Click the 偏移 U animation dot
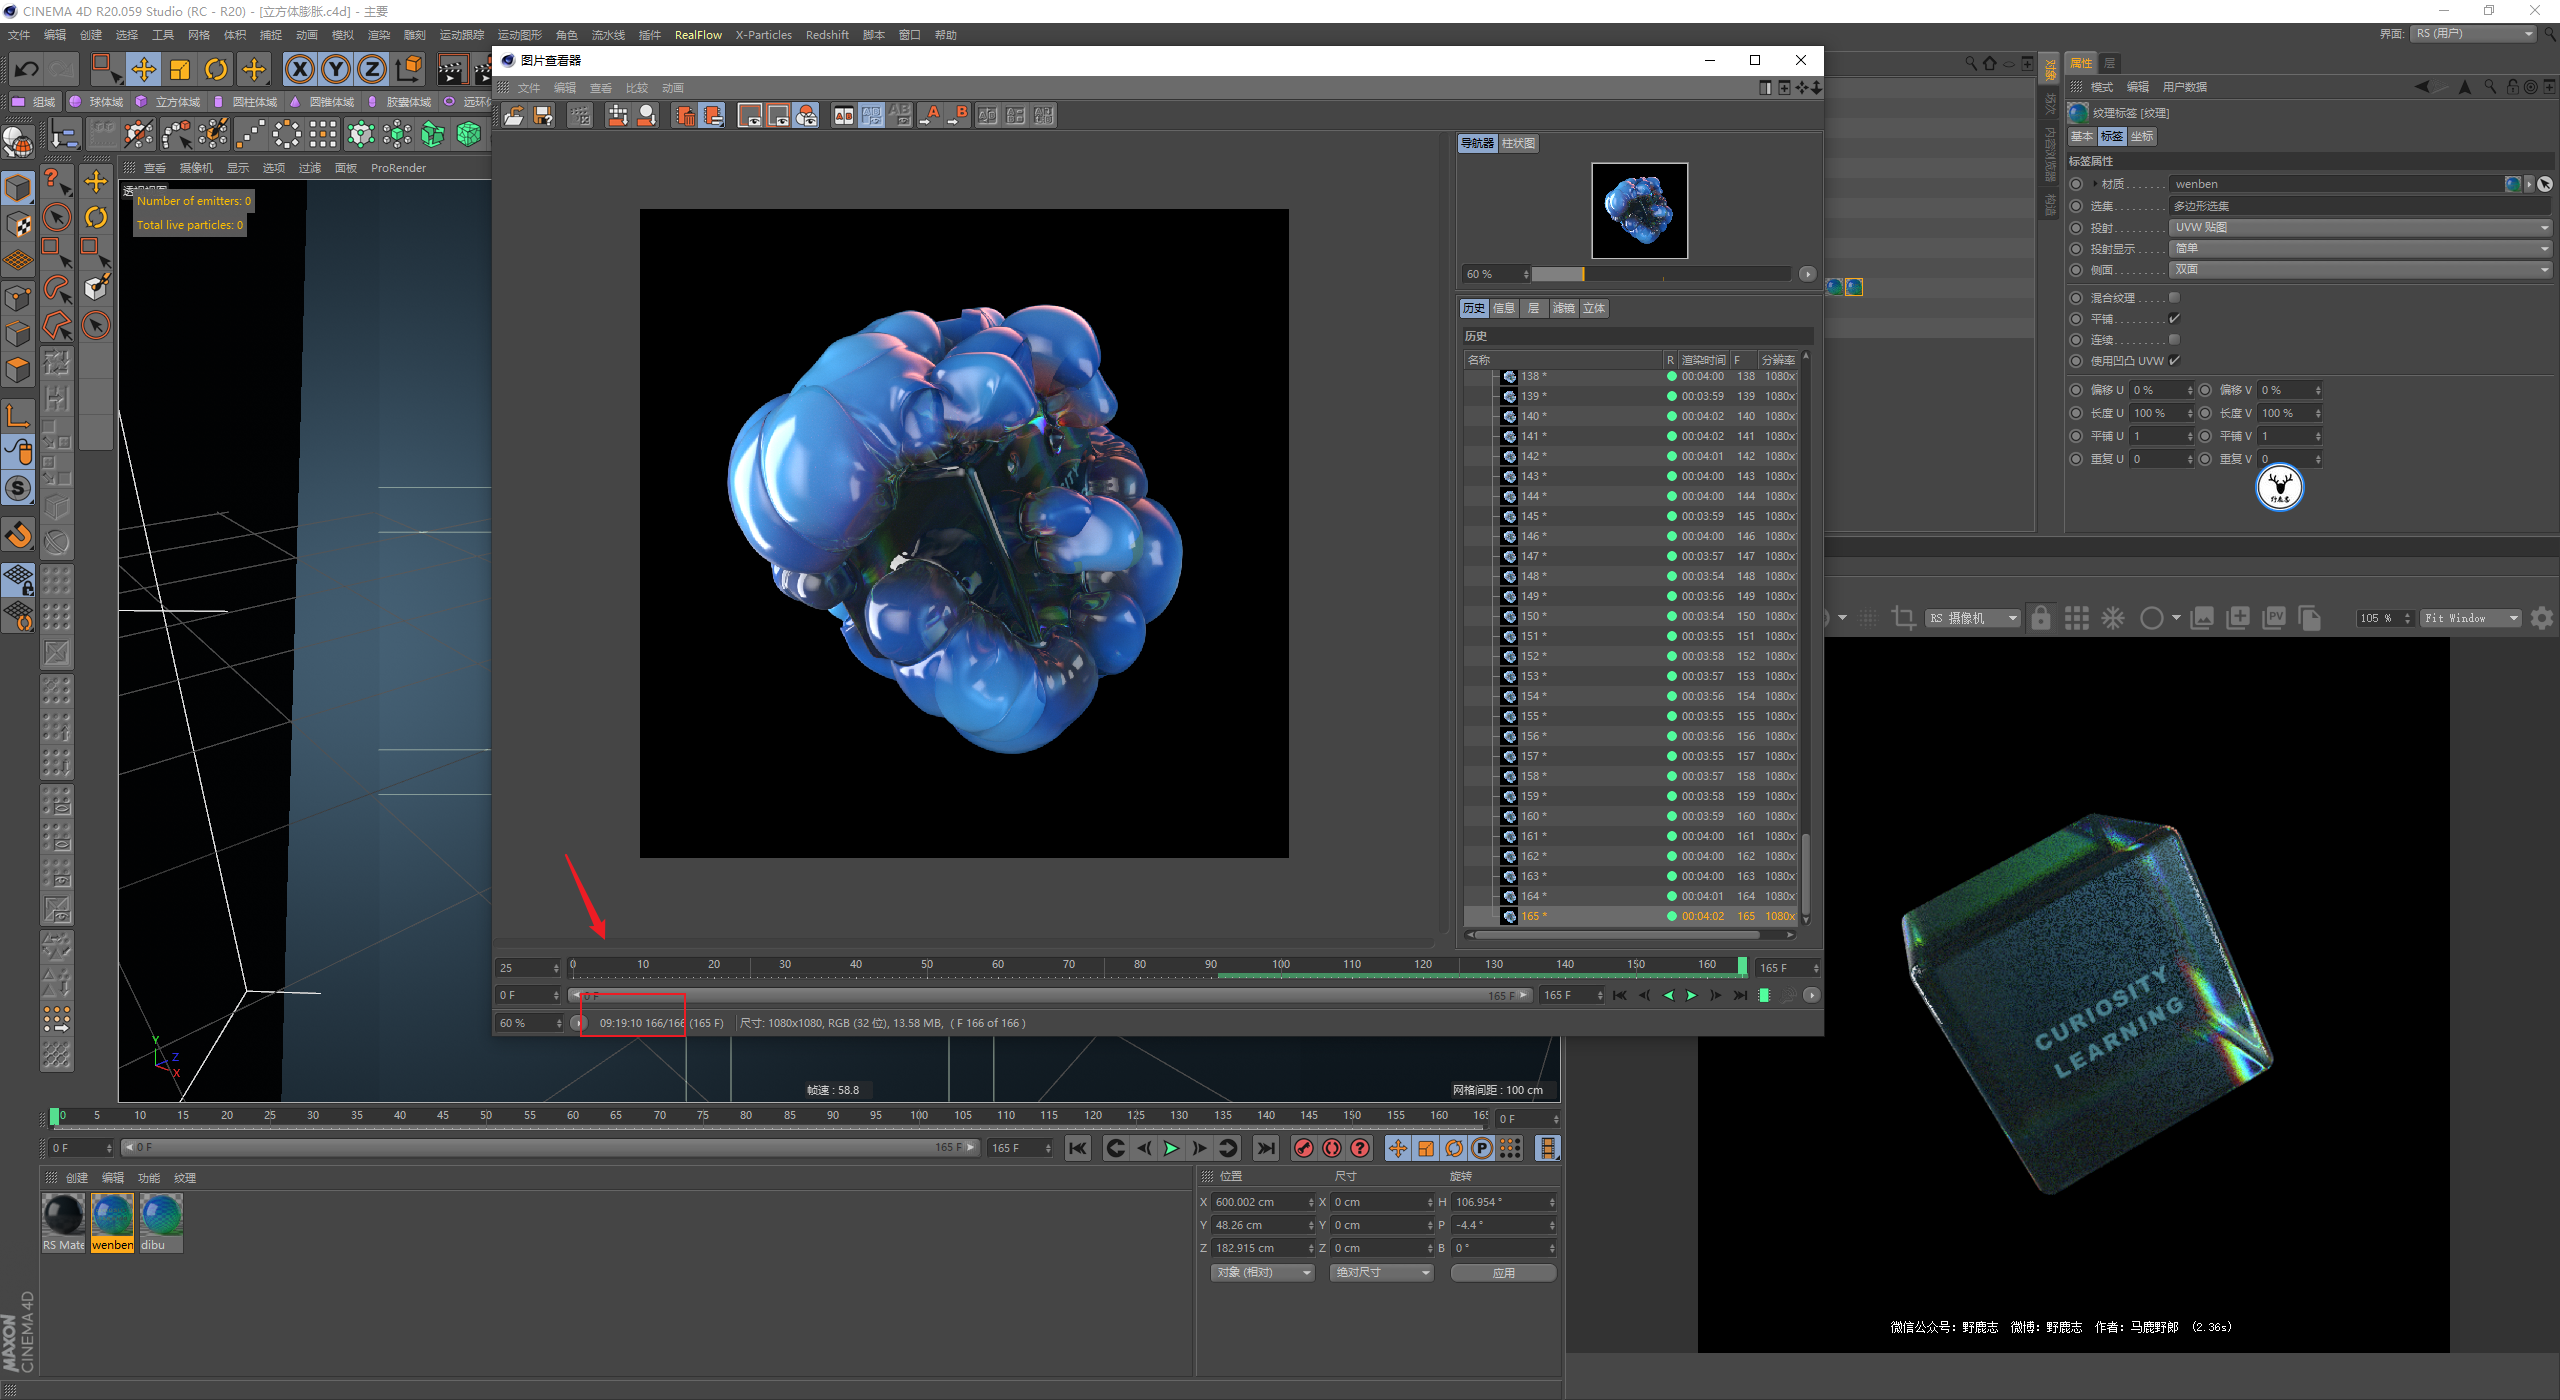This screenshot has width=2560, height=1400. (2076, 390)
